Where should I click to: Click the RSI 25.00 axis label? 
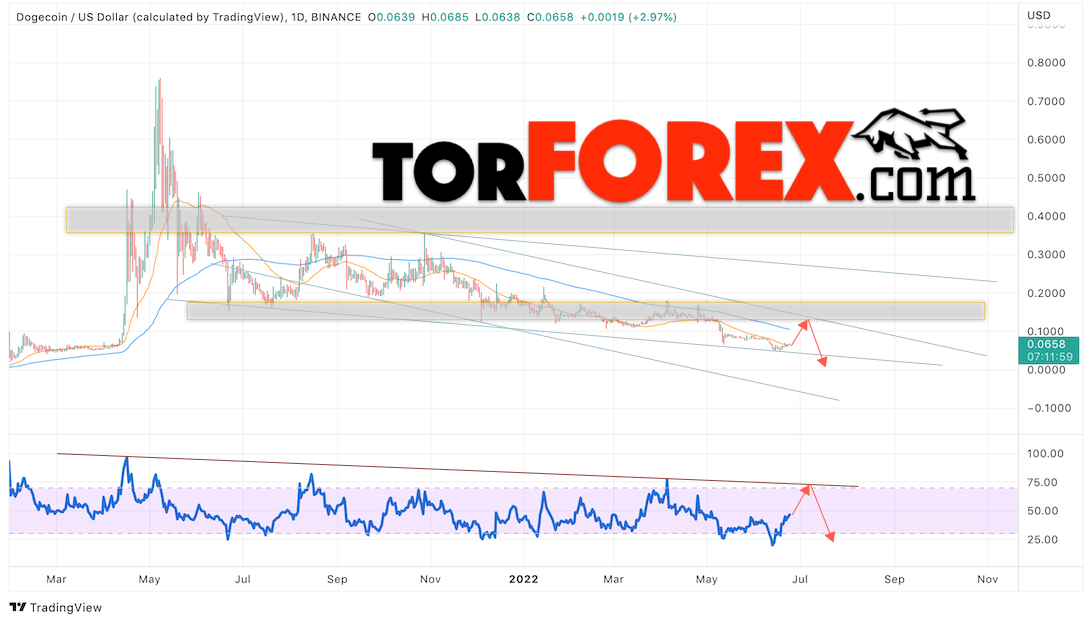1043,539
